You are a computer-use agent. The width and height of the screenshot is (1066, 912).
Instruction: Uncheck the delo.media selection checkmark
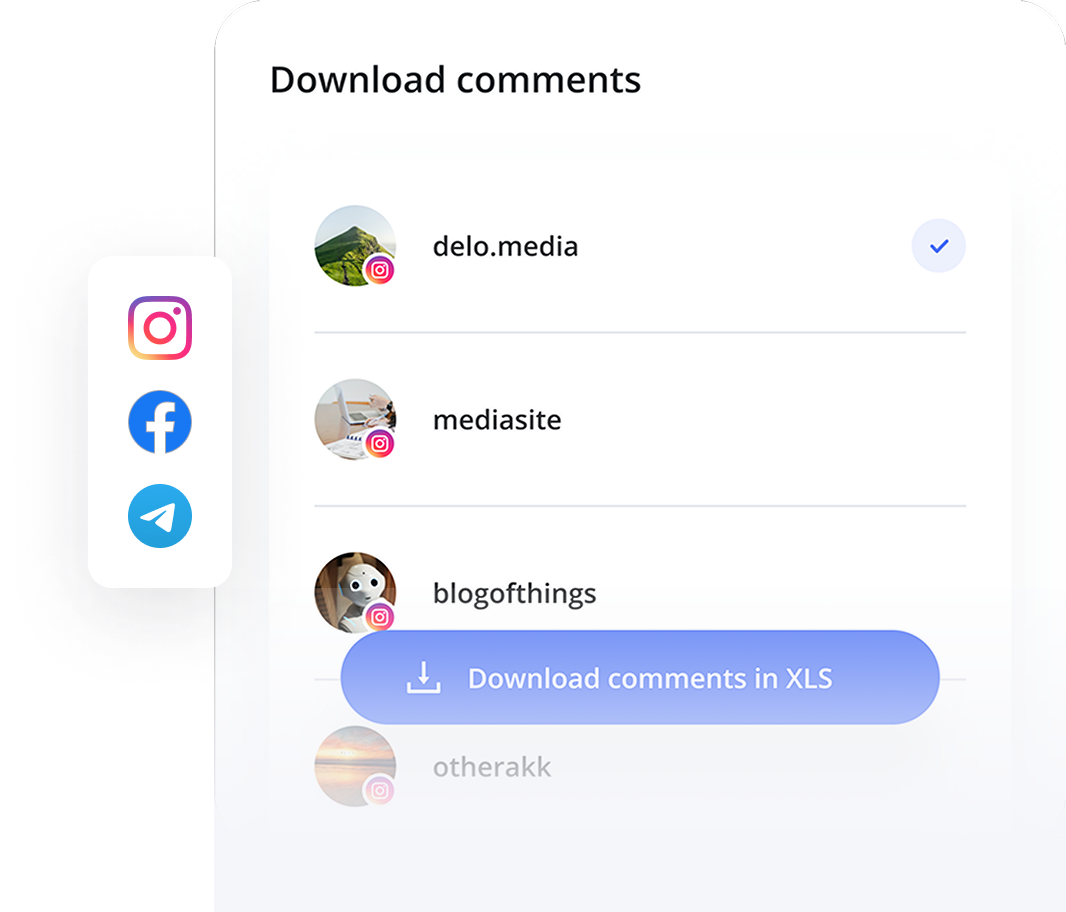coord(938,246)
